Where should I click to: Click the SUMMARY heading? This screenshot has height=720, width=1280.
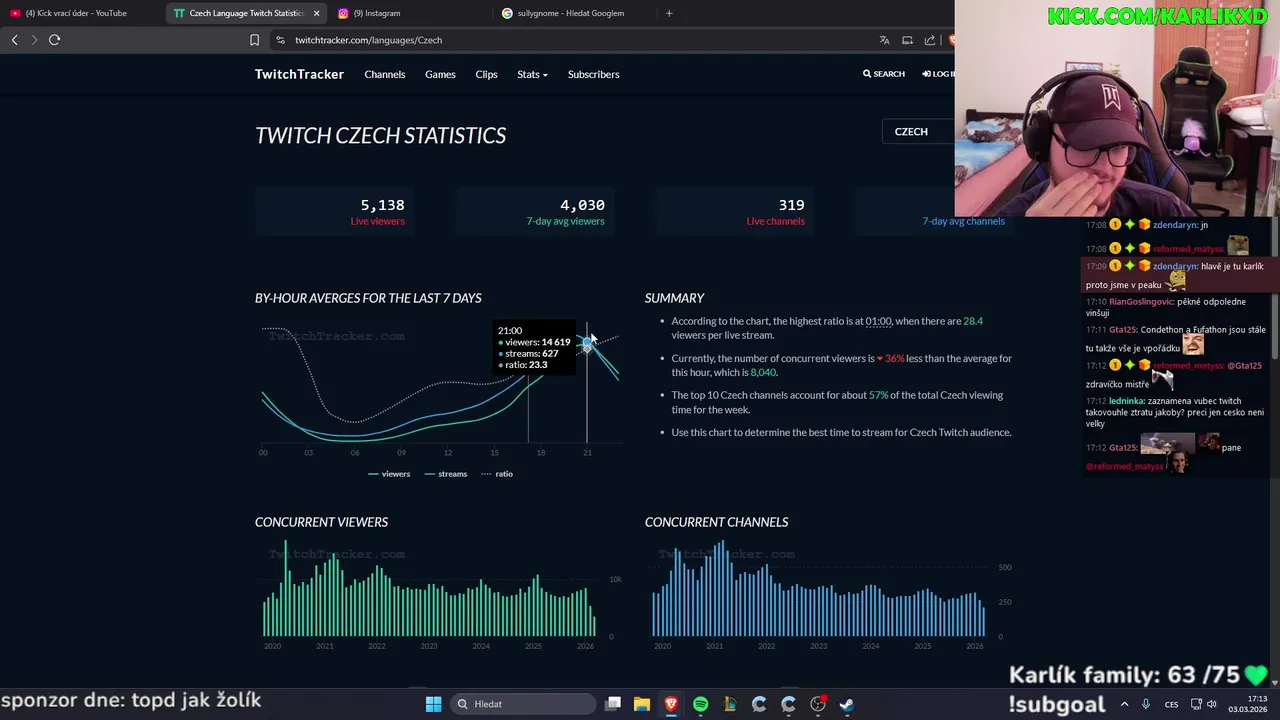[675, 298]
